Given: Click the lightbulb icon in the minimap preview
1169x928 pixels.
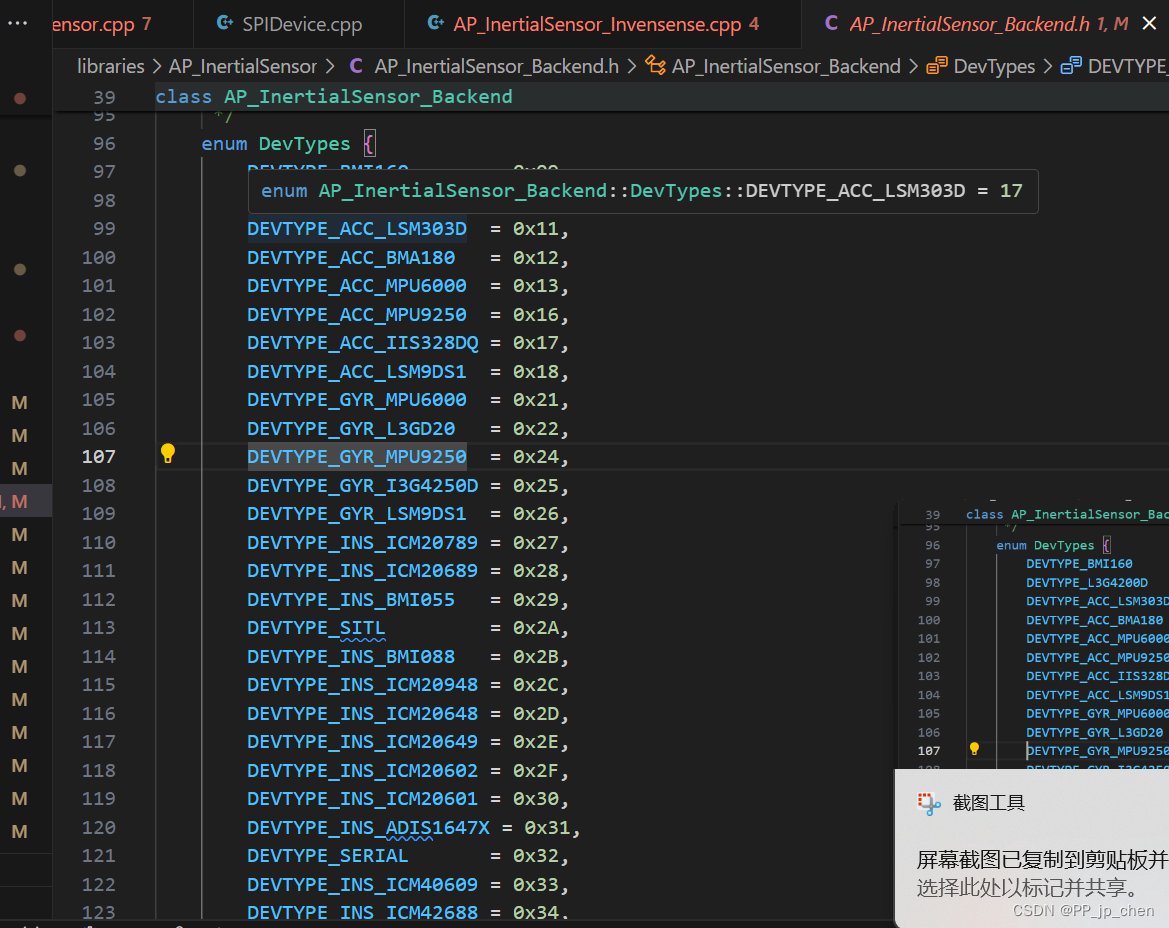Looking at the screenshot, I should point(973,748).
